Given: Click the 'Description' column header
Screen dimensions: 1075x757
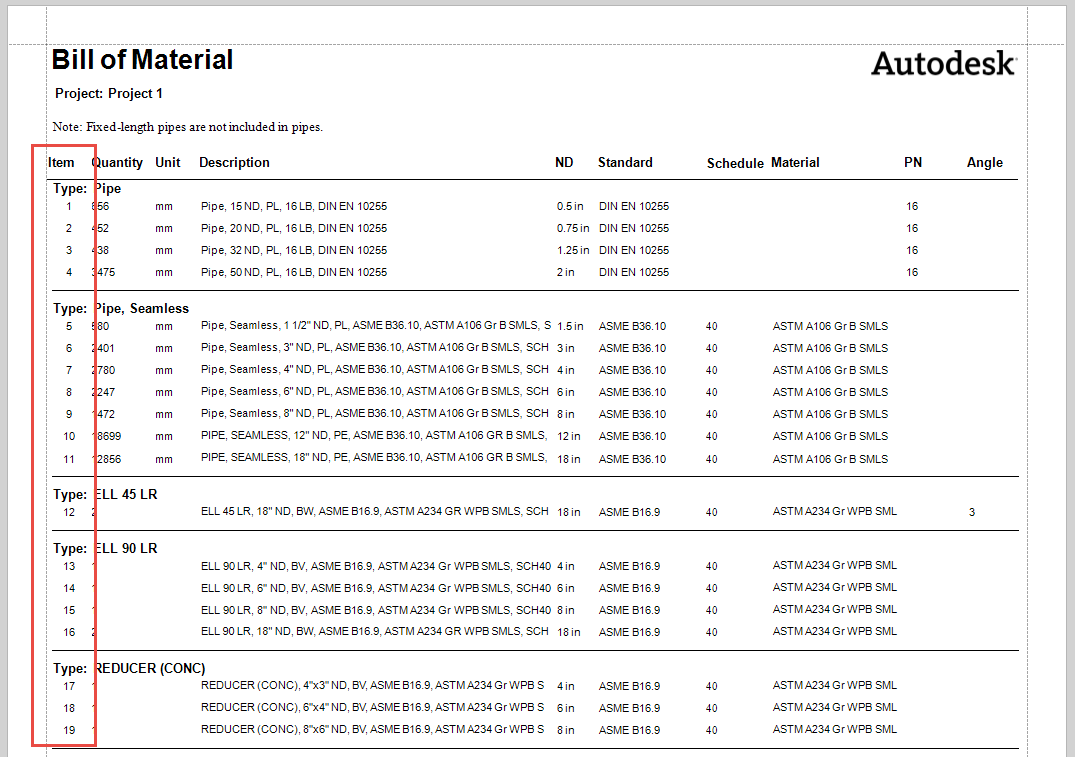Looking at the screenshot, I should 234,163.
